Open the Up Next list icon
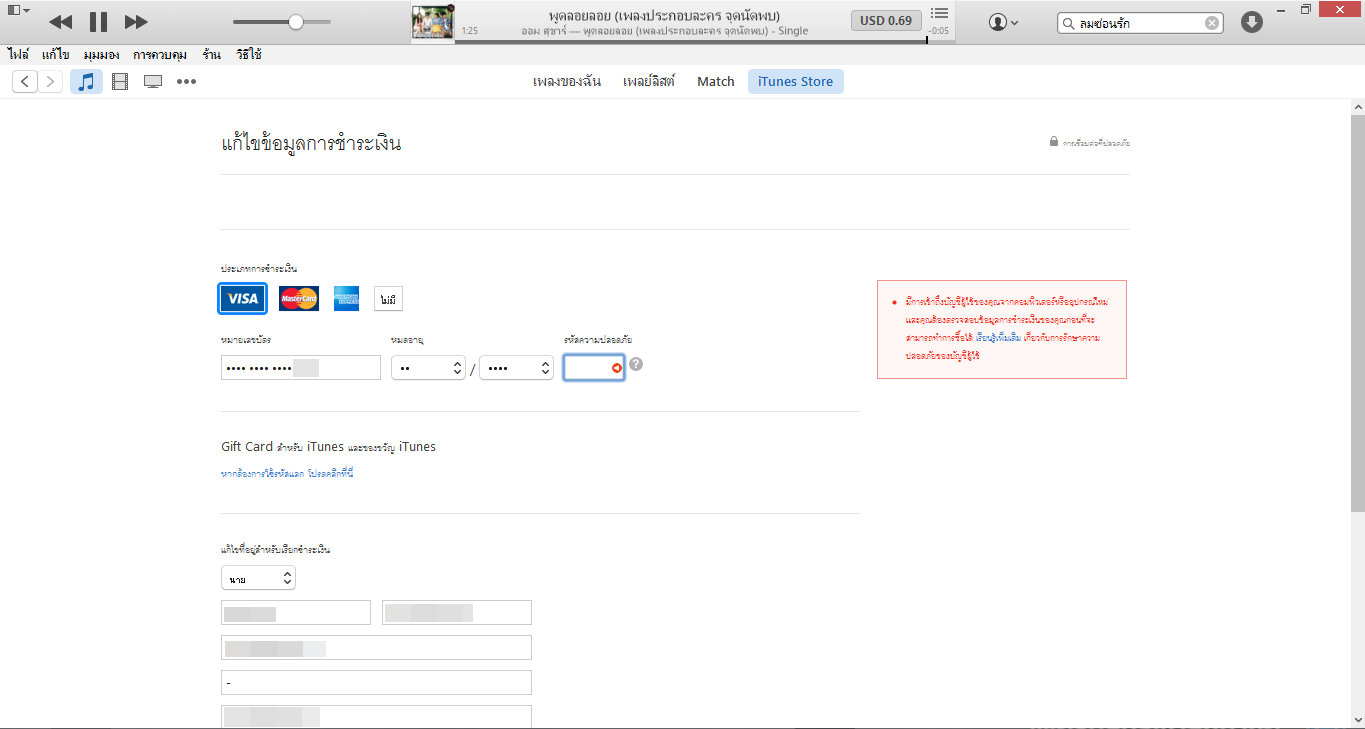 tap(939, 14)
